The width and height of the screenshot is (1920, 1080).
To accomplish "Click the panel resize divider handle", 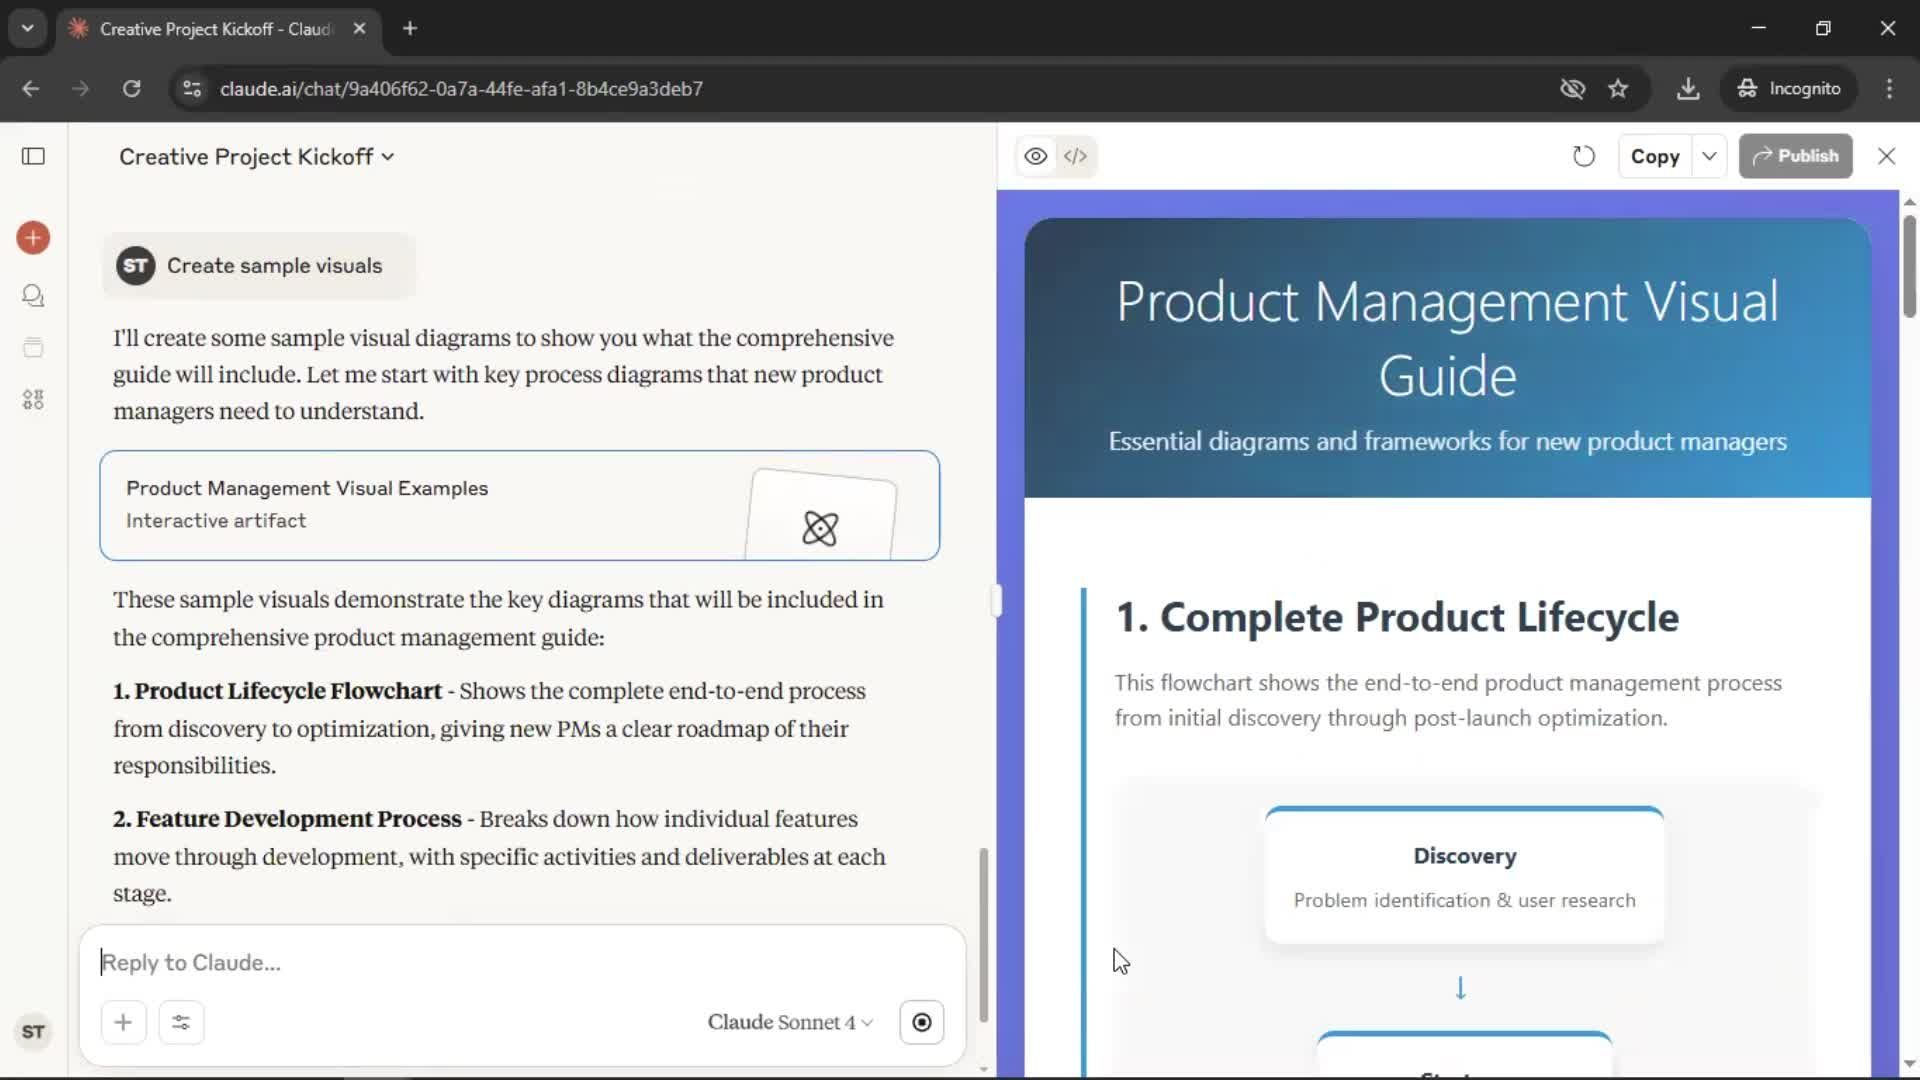I will coord(996,600).
